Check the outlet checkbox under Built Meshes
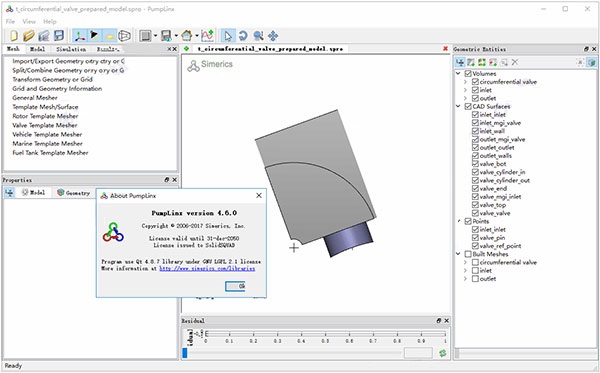Screen dimensions: 600x373 click(x=475, y=279)
